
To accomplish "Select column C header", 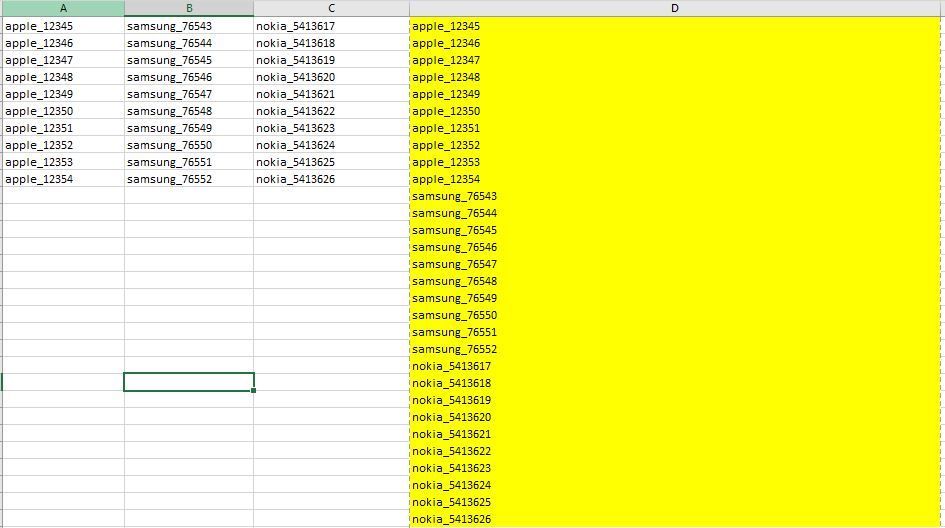I will [331, 8].
